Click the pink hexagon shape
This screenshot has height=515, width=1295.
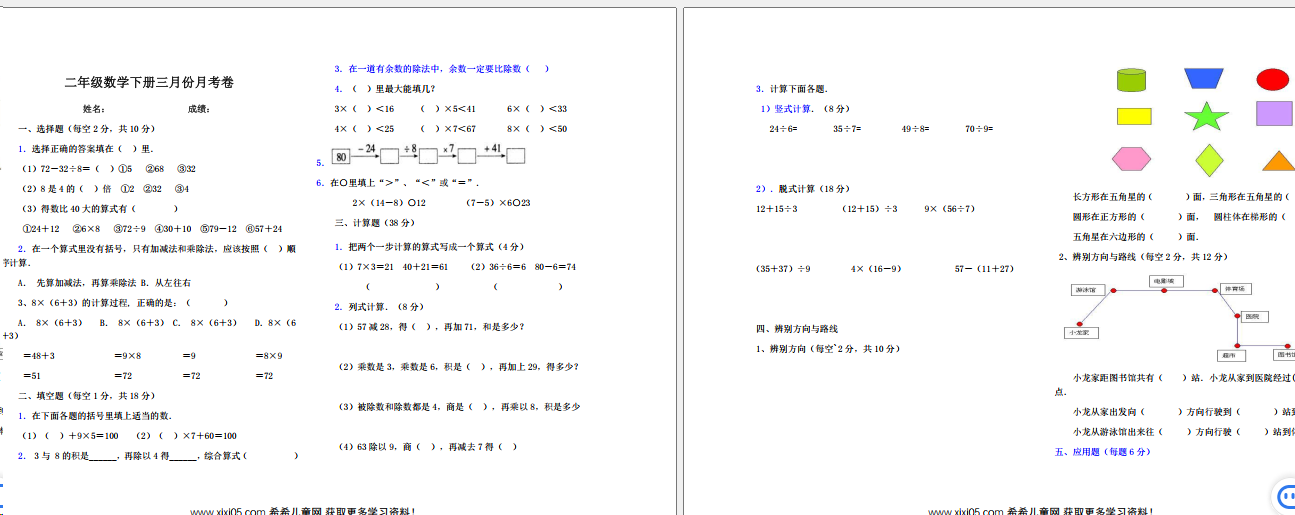coord(1132,159)
